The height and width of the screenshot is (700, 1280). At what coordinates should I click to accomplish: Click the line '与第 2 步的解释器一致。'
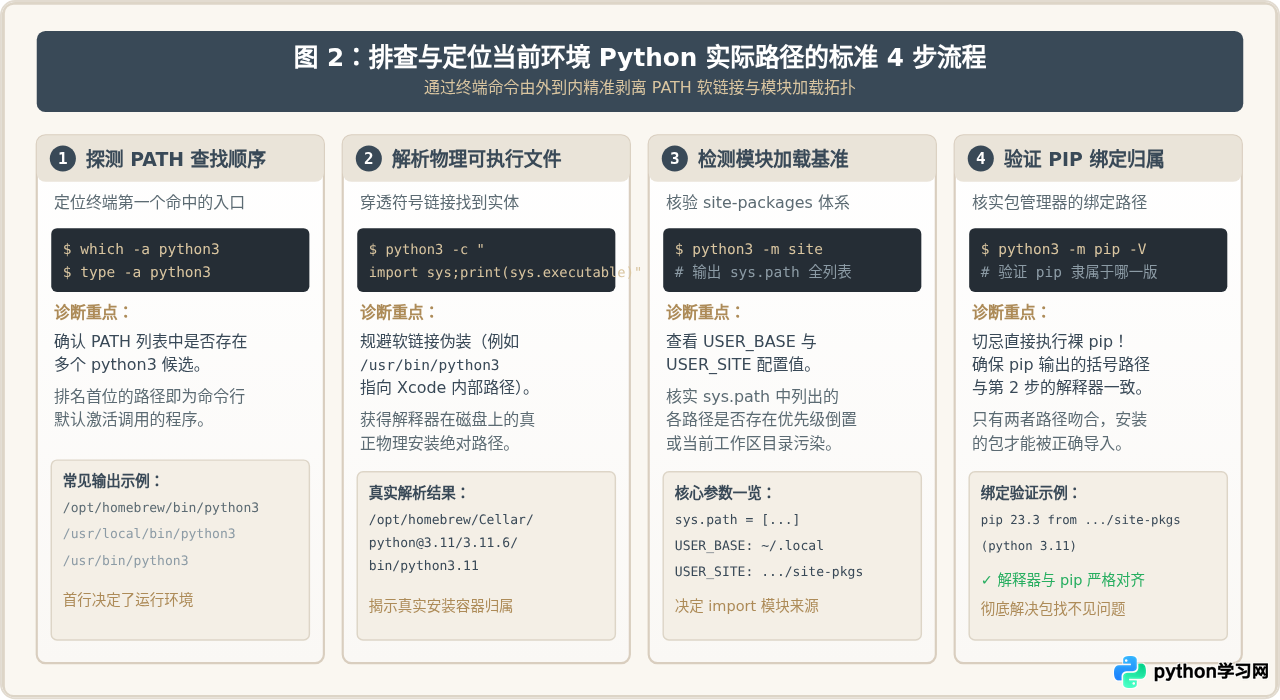coord(1058,387)
